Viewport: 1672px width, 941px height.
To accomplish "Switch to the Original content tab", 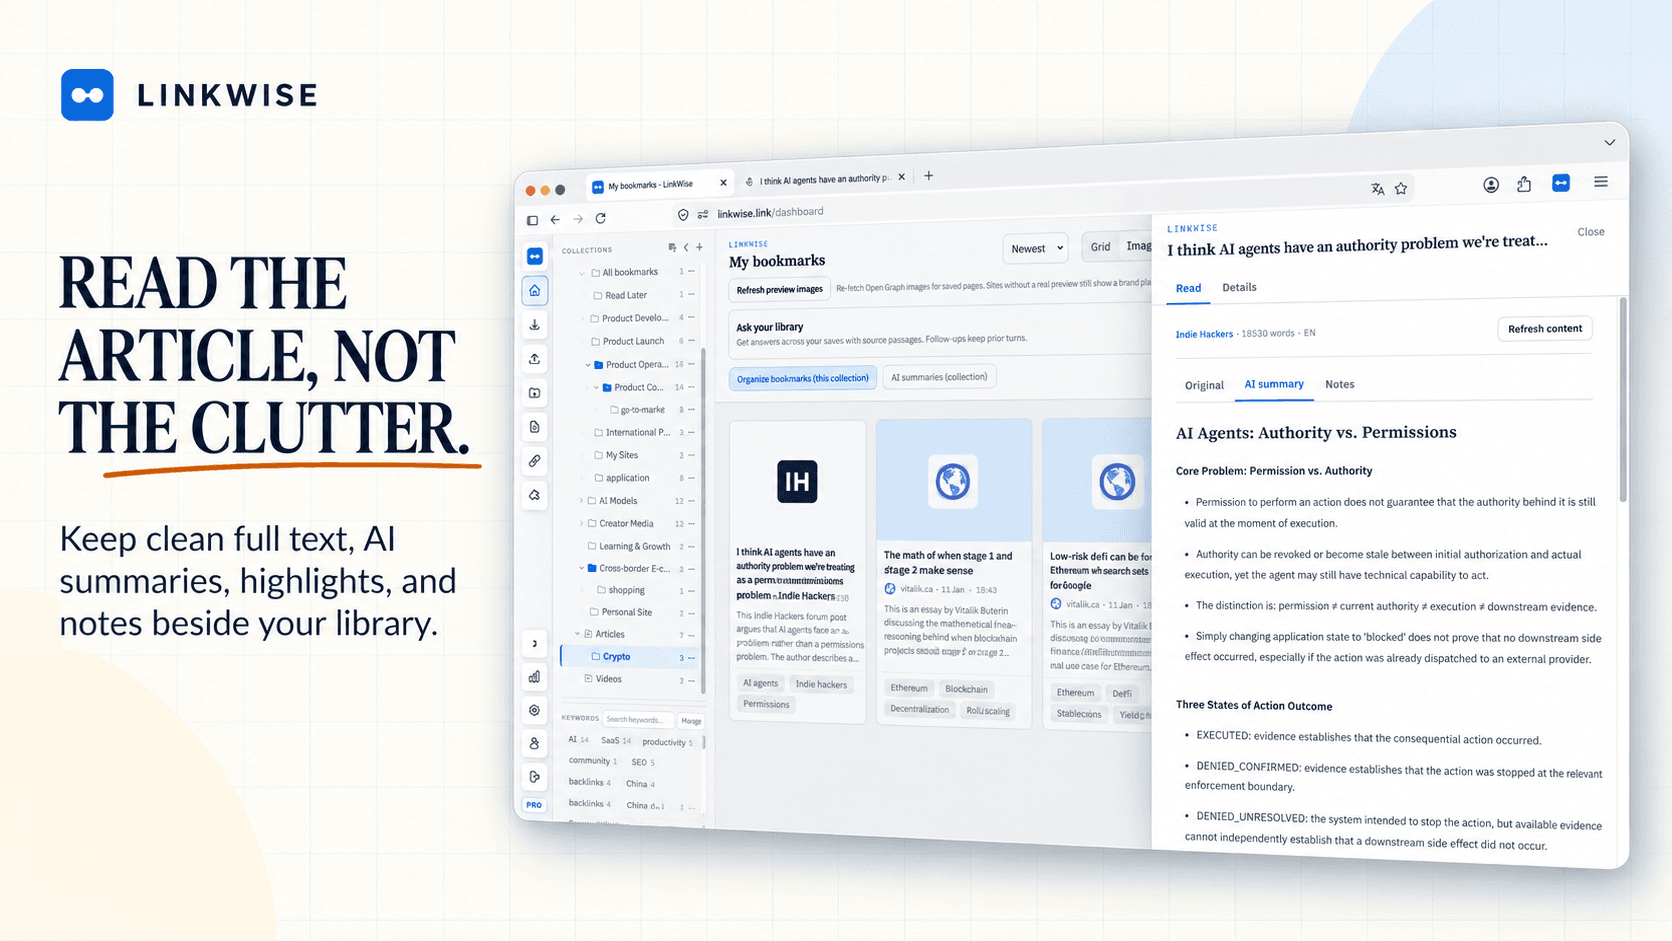I will (x=1204, y=385).
